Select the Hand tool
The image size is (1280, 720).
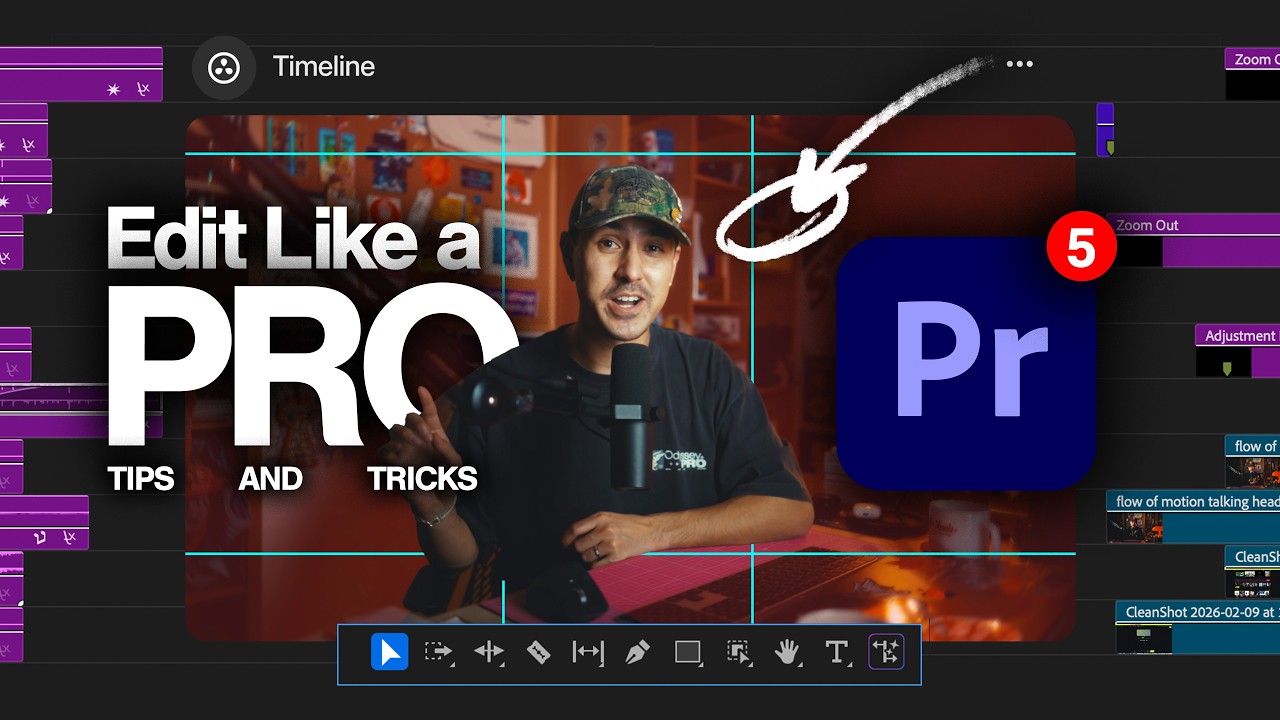pos(788,653)
